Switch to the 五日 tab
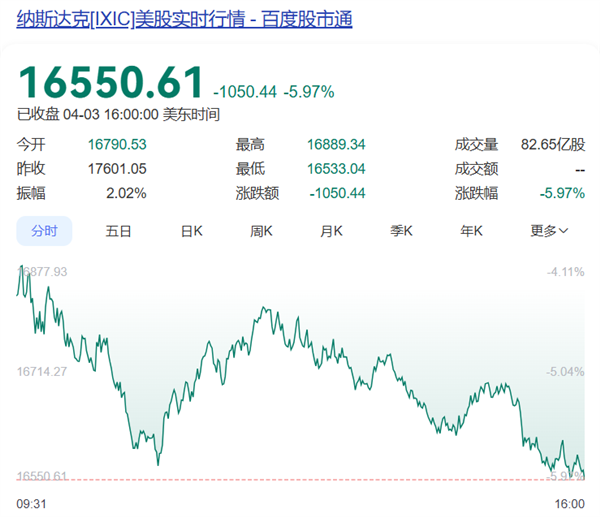 click(118, 231)
